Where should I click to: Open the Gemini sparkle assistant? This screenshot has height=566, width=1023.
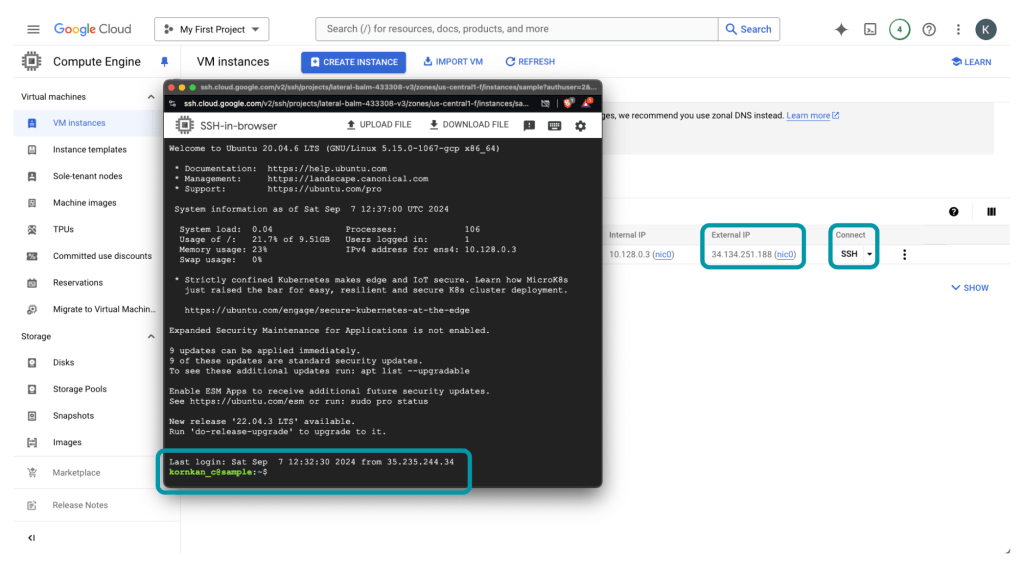click(x=841, y=29)
